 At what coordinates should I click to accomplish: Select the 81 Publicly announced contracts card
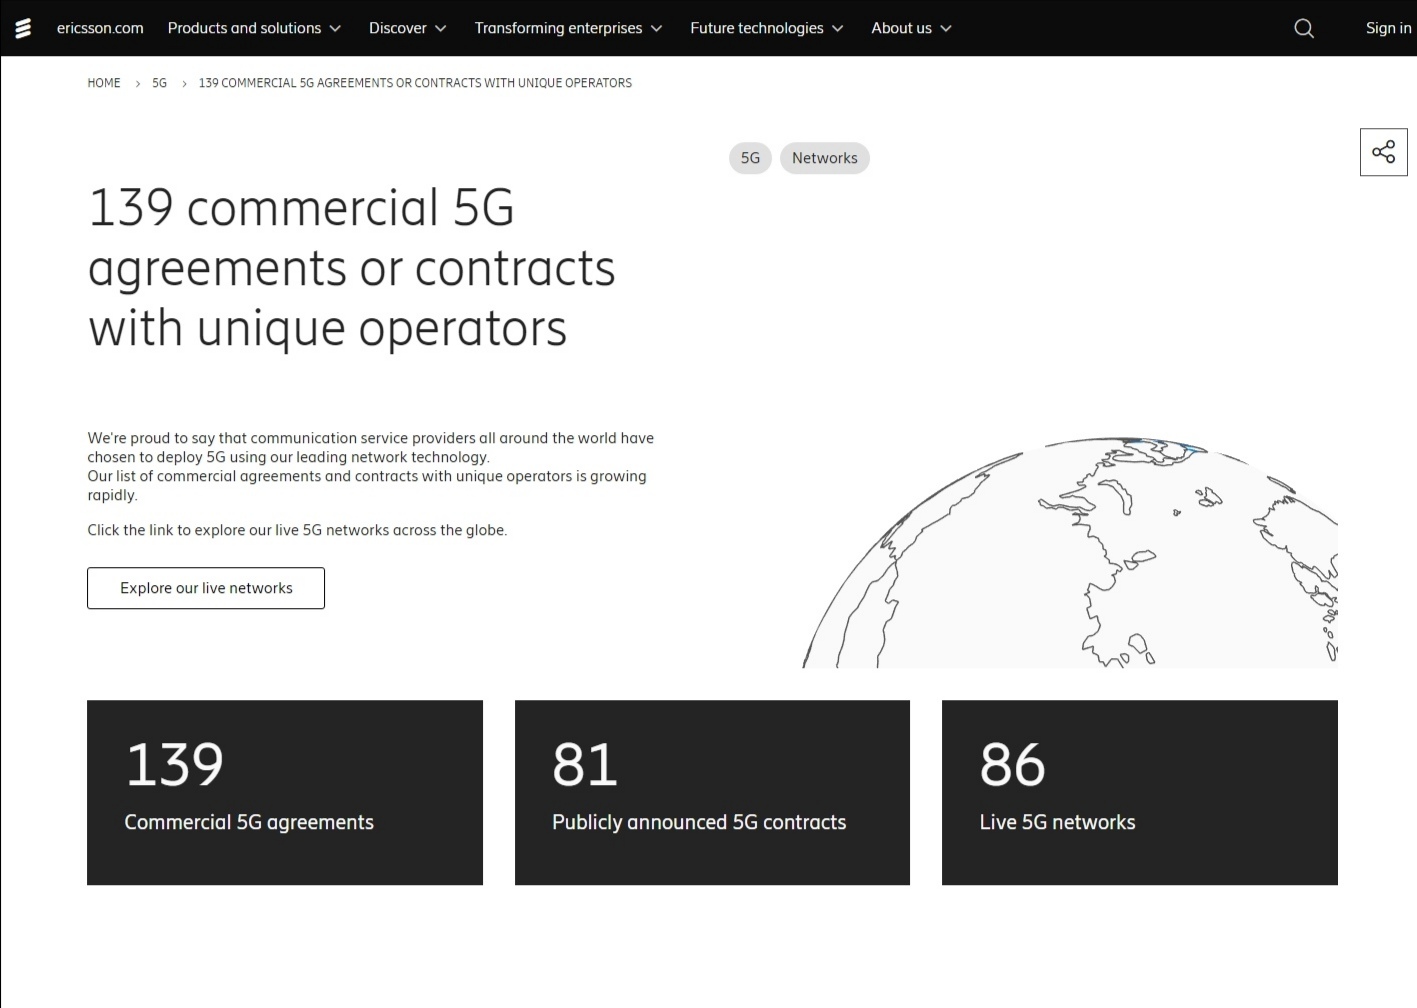click(712, 792)
